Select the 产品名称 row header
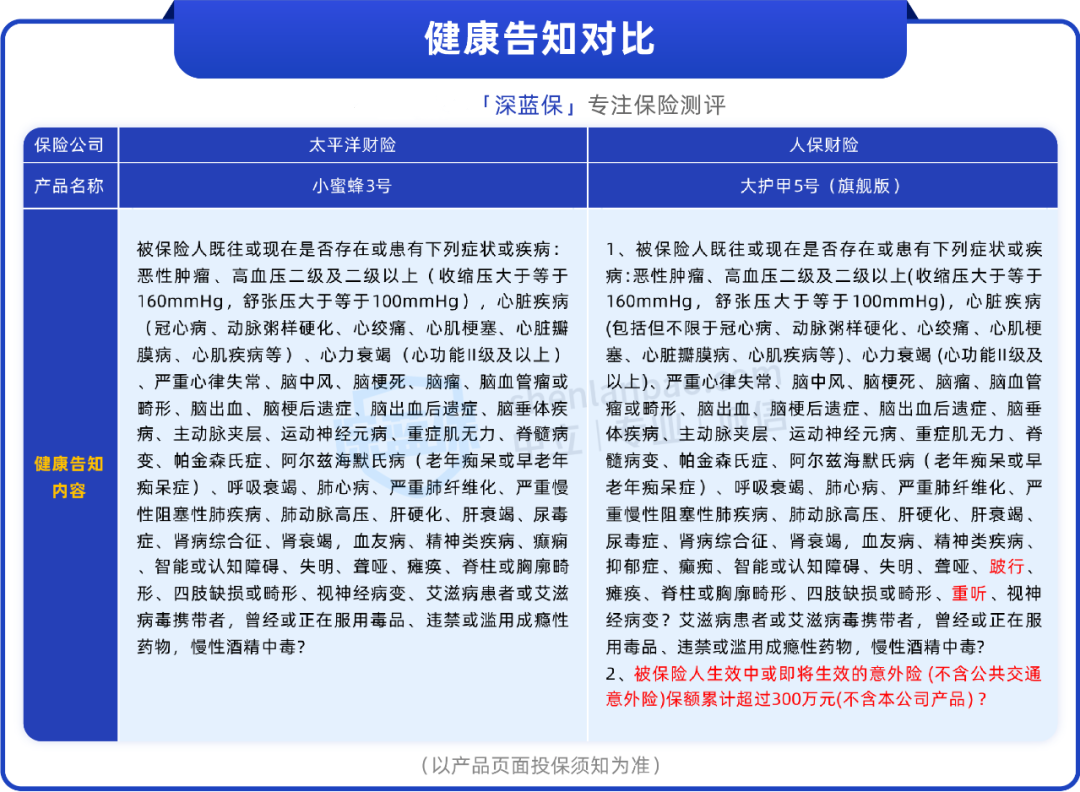The image size is (1080, 792). click(70, 185)
